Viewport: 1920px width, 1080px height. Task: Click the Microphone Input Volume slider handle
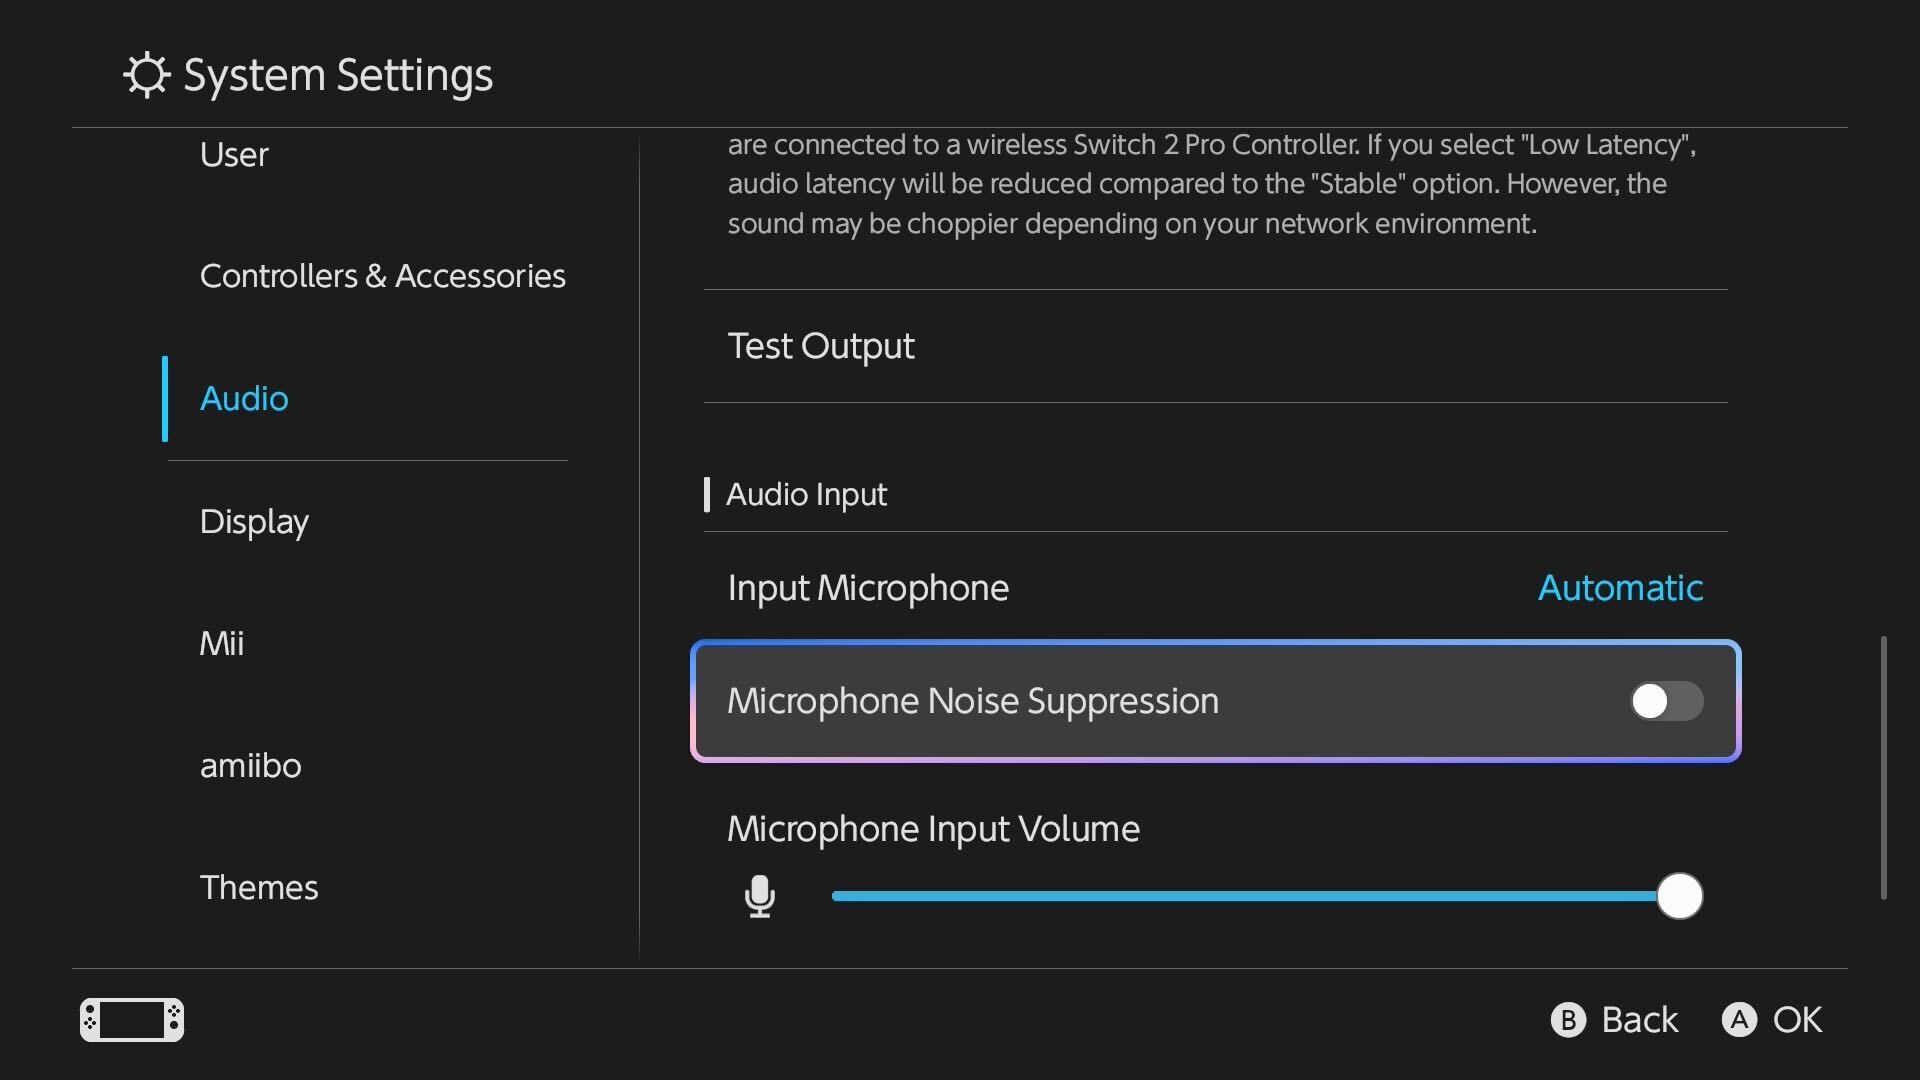click(1679, 896)
